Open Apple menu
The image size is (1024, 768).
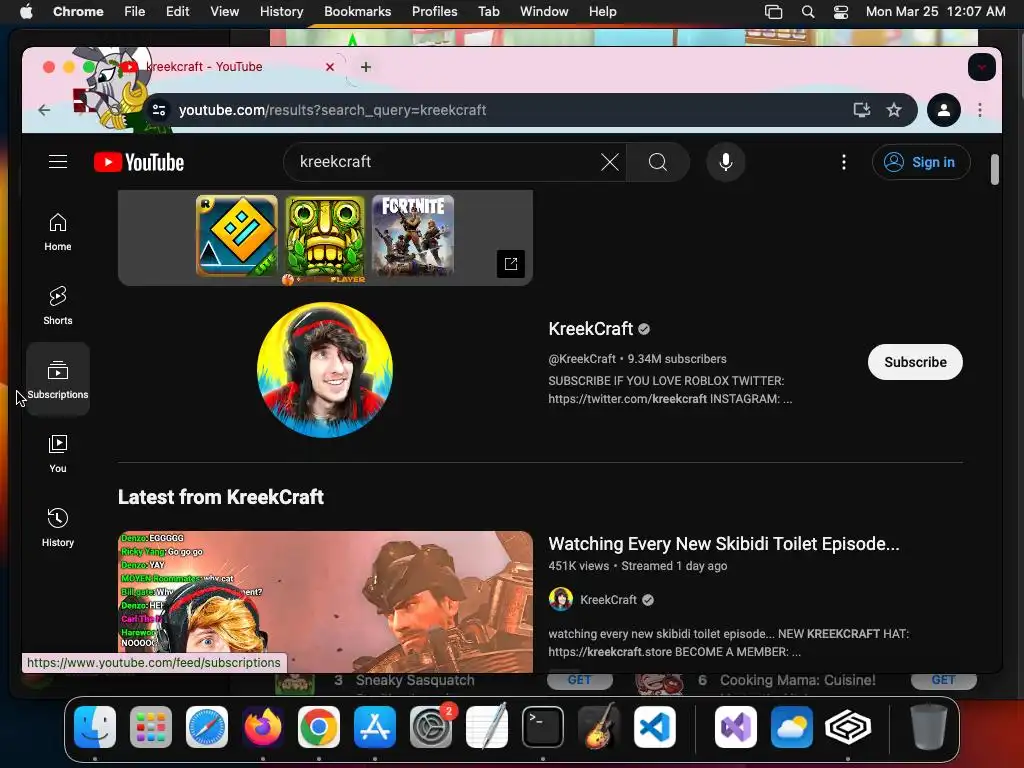[x=26, y=12]
